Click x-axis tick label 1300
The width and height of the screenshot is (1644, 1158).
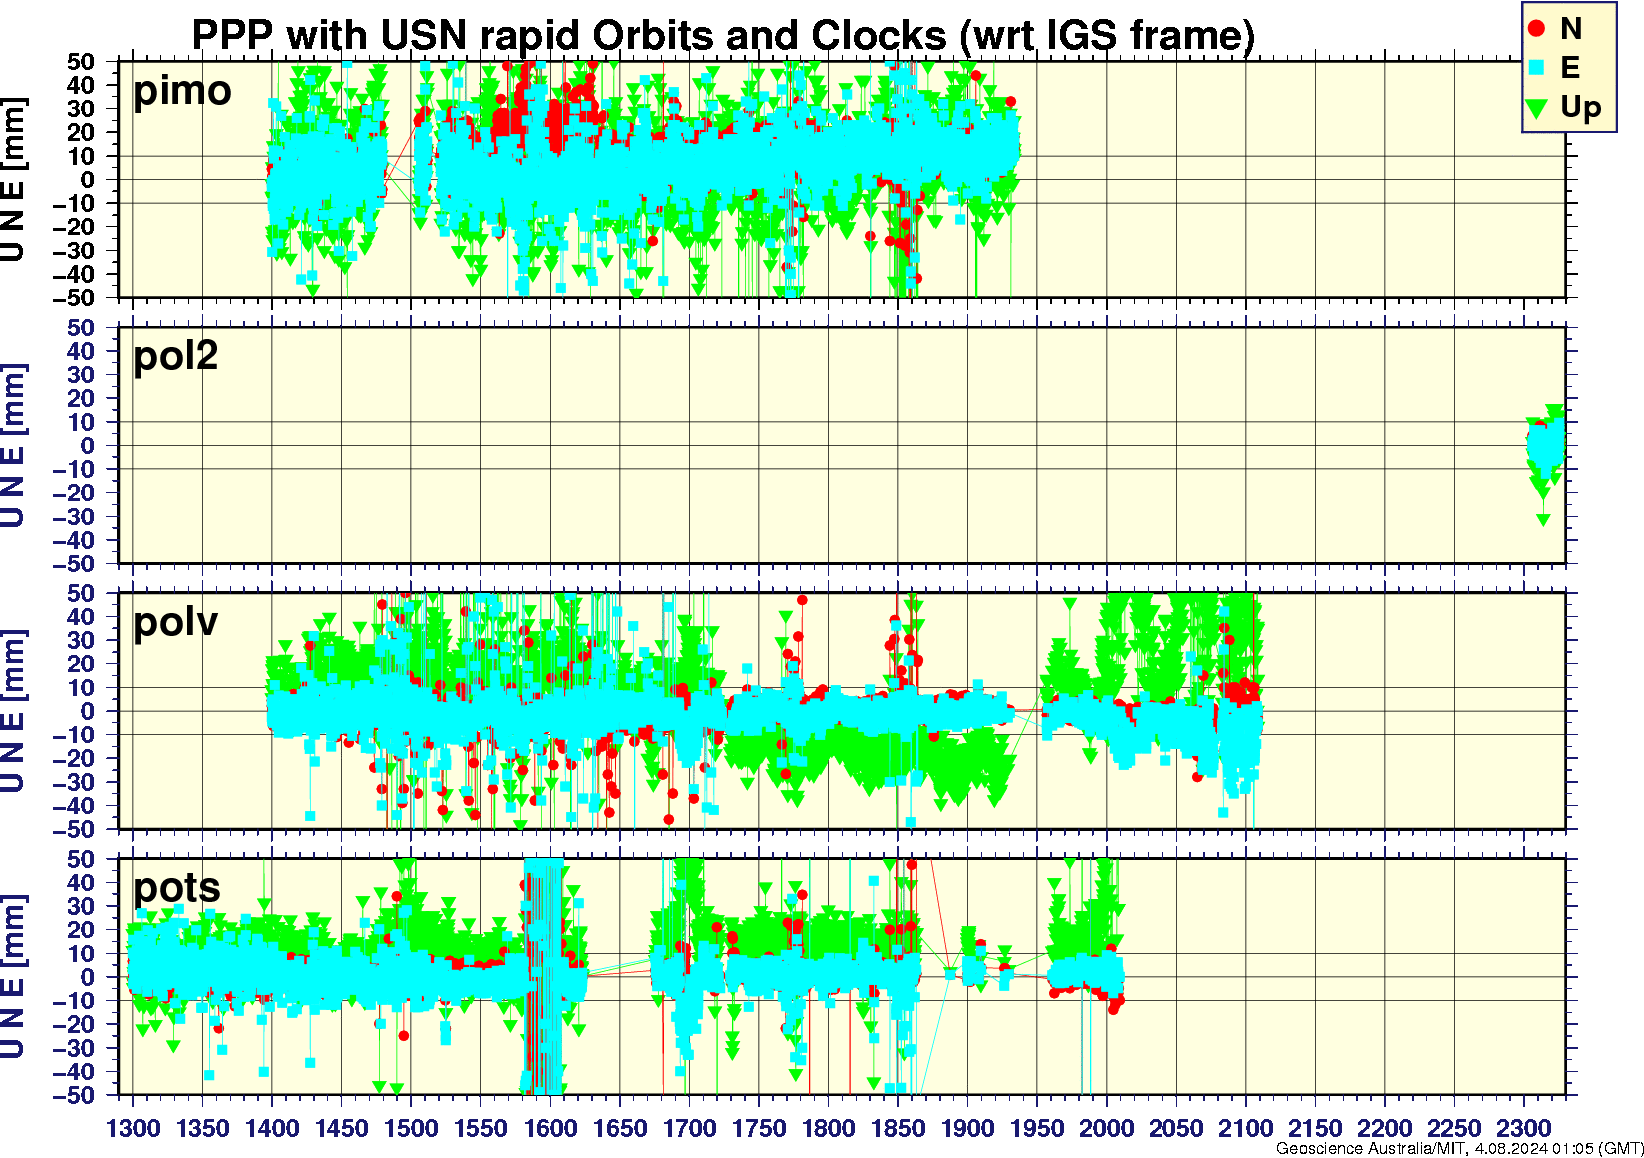pyautogui.click(x=134, y=1128)
